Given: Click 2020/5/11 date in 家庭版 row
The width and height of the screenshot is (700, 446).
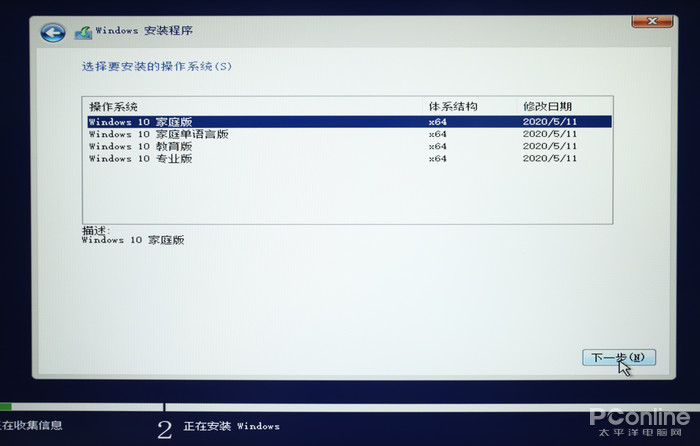Looking at the screenshot, I should tap(550, 121).
